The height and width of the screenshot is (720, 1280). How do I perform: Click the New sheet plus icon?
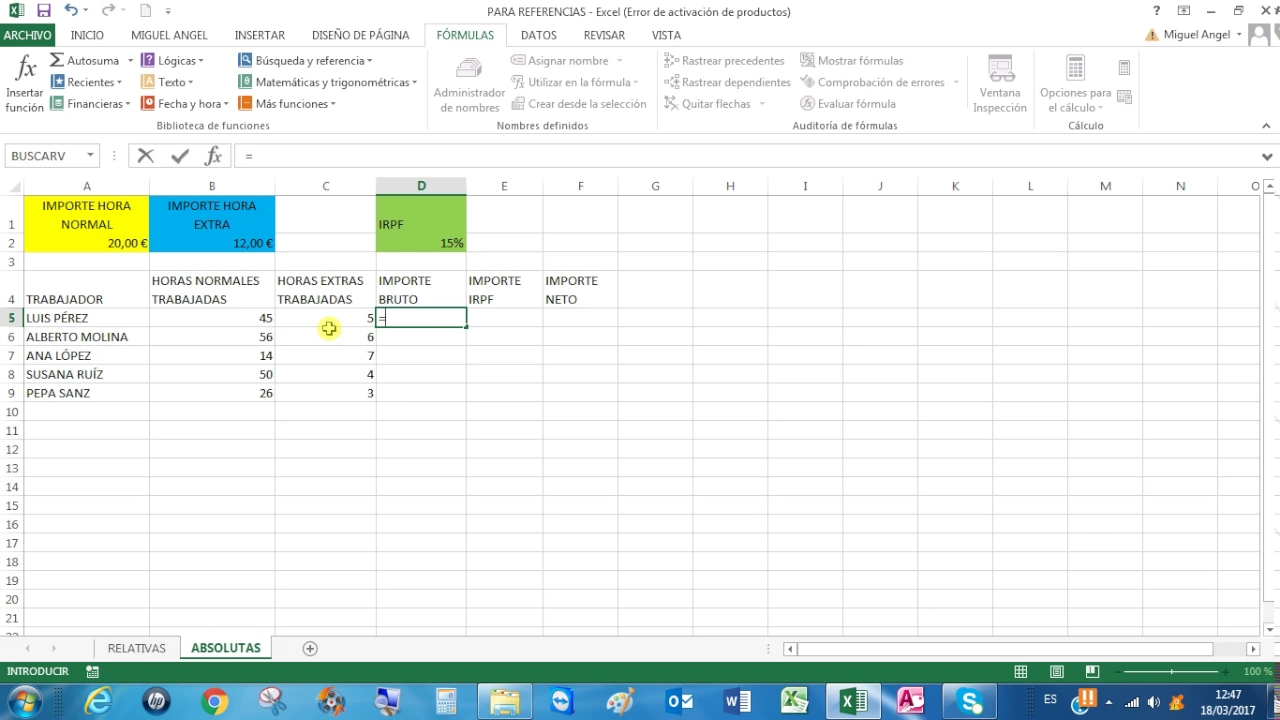[310, 648]
